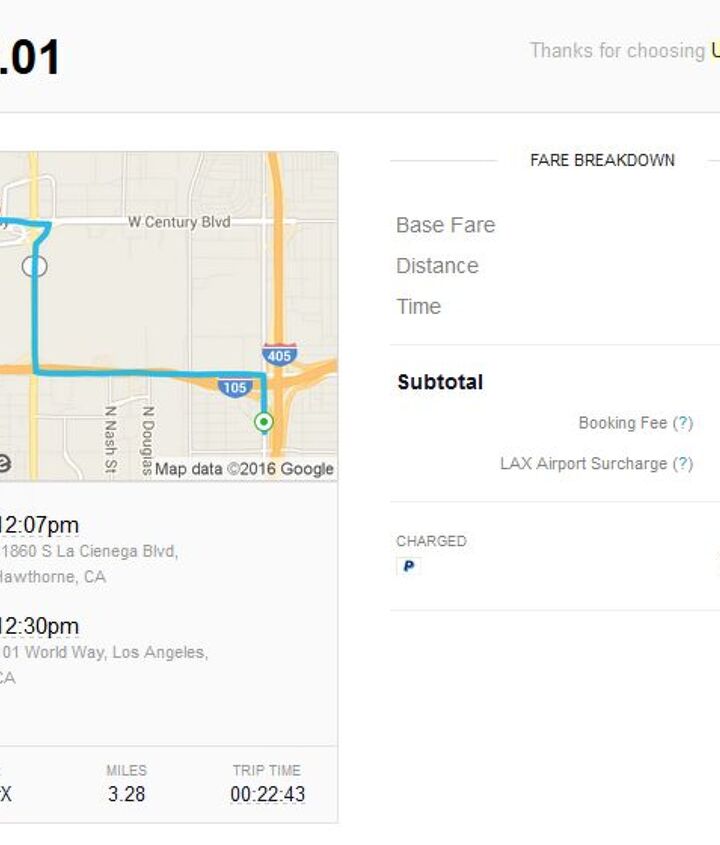Click the green destination marker on map
This screenshot has height=845, width=720.
[264, 422]
